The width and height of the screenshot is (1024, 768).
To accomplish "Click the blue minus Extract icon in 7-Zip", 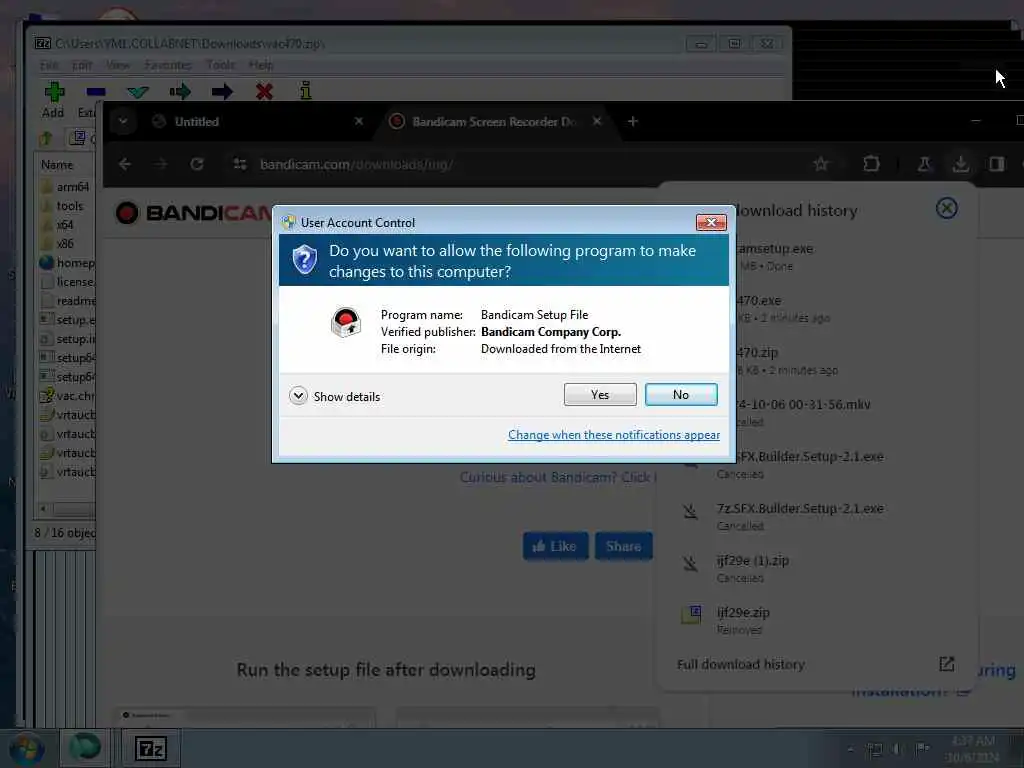I will click(95, 92).
